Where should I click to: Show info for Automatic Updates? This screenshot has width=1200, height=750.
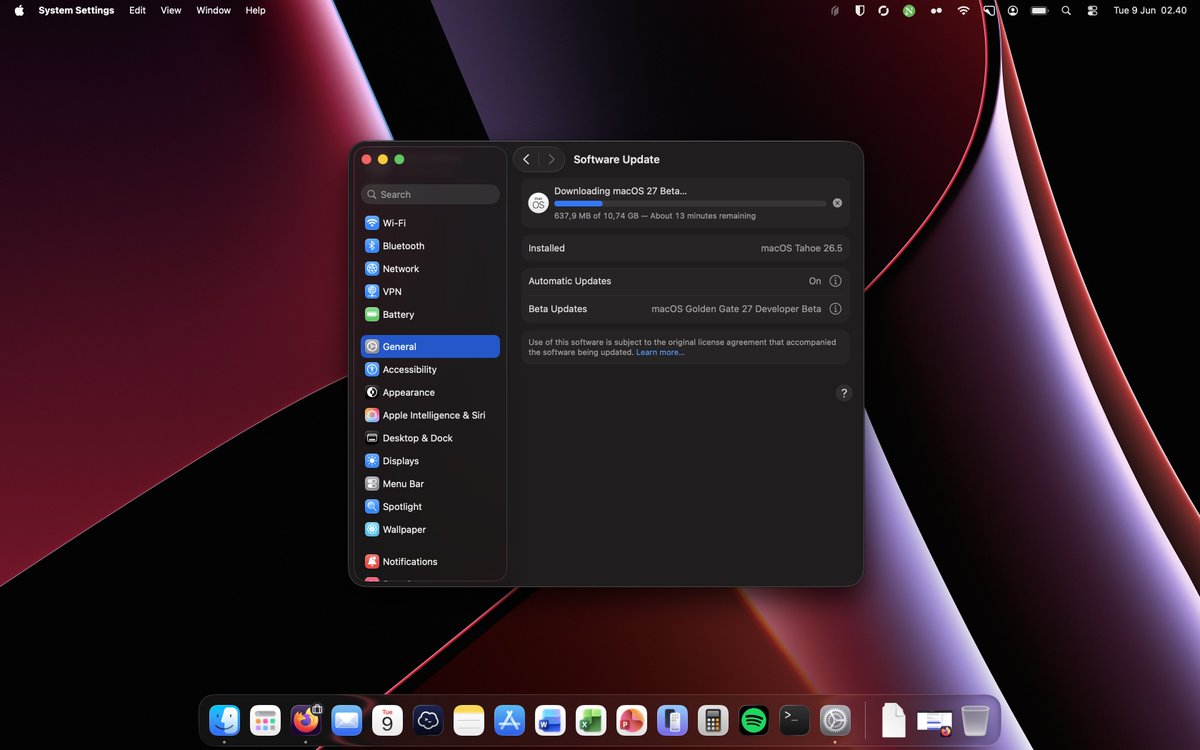(836, 282)
